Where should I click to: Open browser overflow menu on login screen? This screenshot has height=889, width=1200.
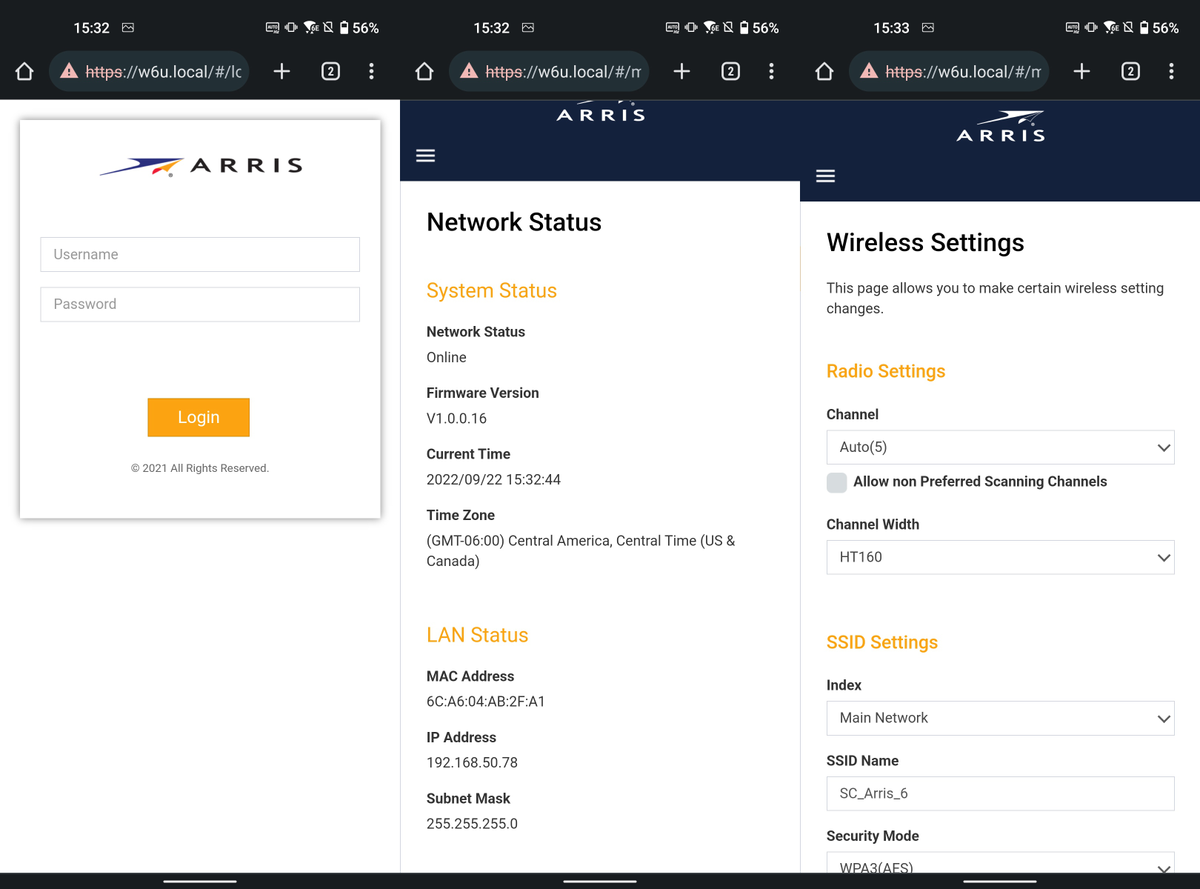372,71
